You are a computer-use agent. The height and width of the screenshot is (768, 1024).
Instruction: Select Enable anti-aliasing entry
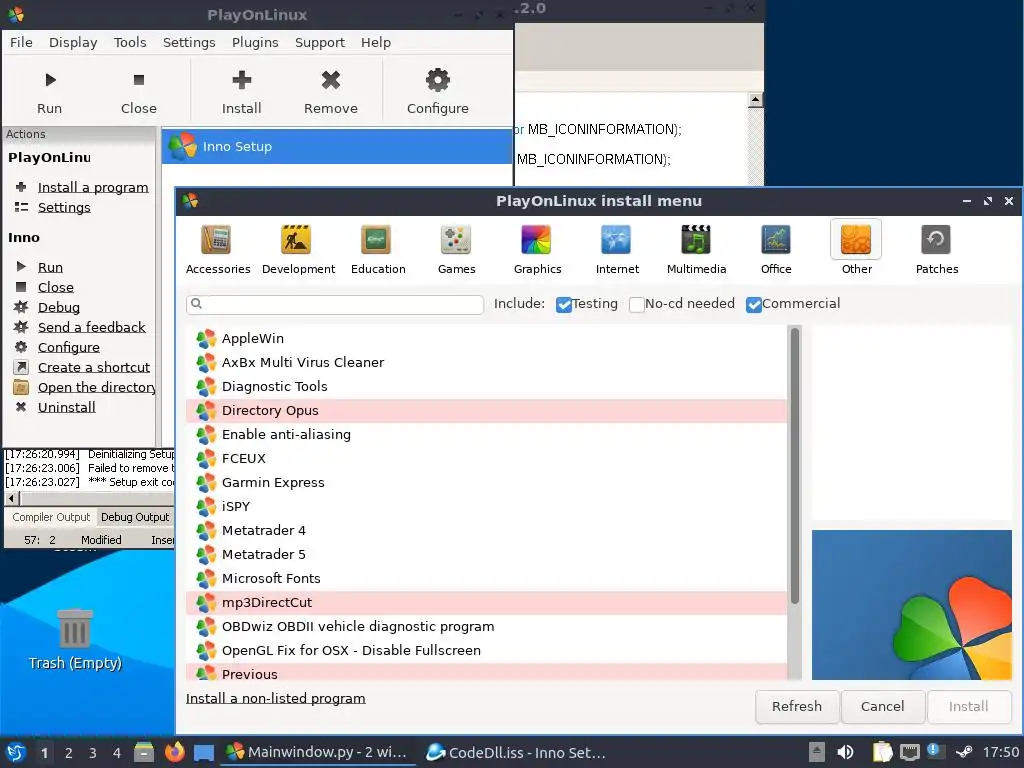(x=487, y=434)
